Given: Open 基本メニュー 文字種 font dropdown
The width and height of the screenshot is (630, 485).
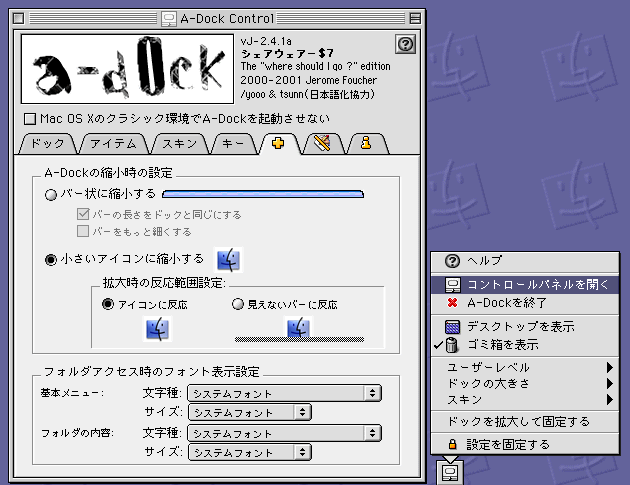Looking at the screenshot, I should click(284, 393).
